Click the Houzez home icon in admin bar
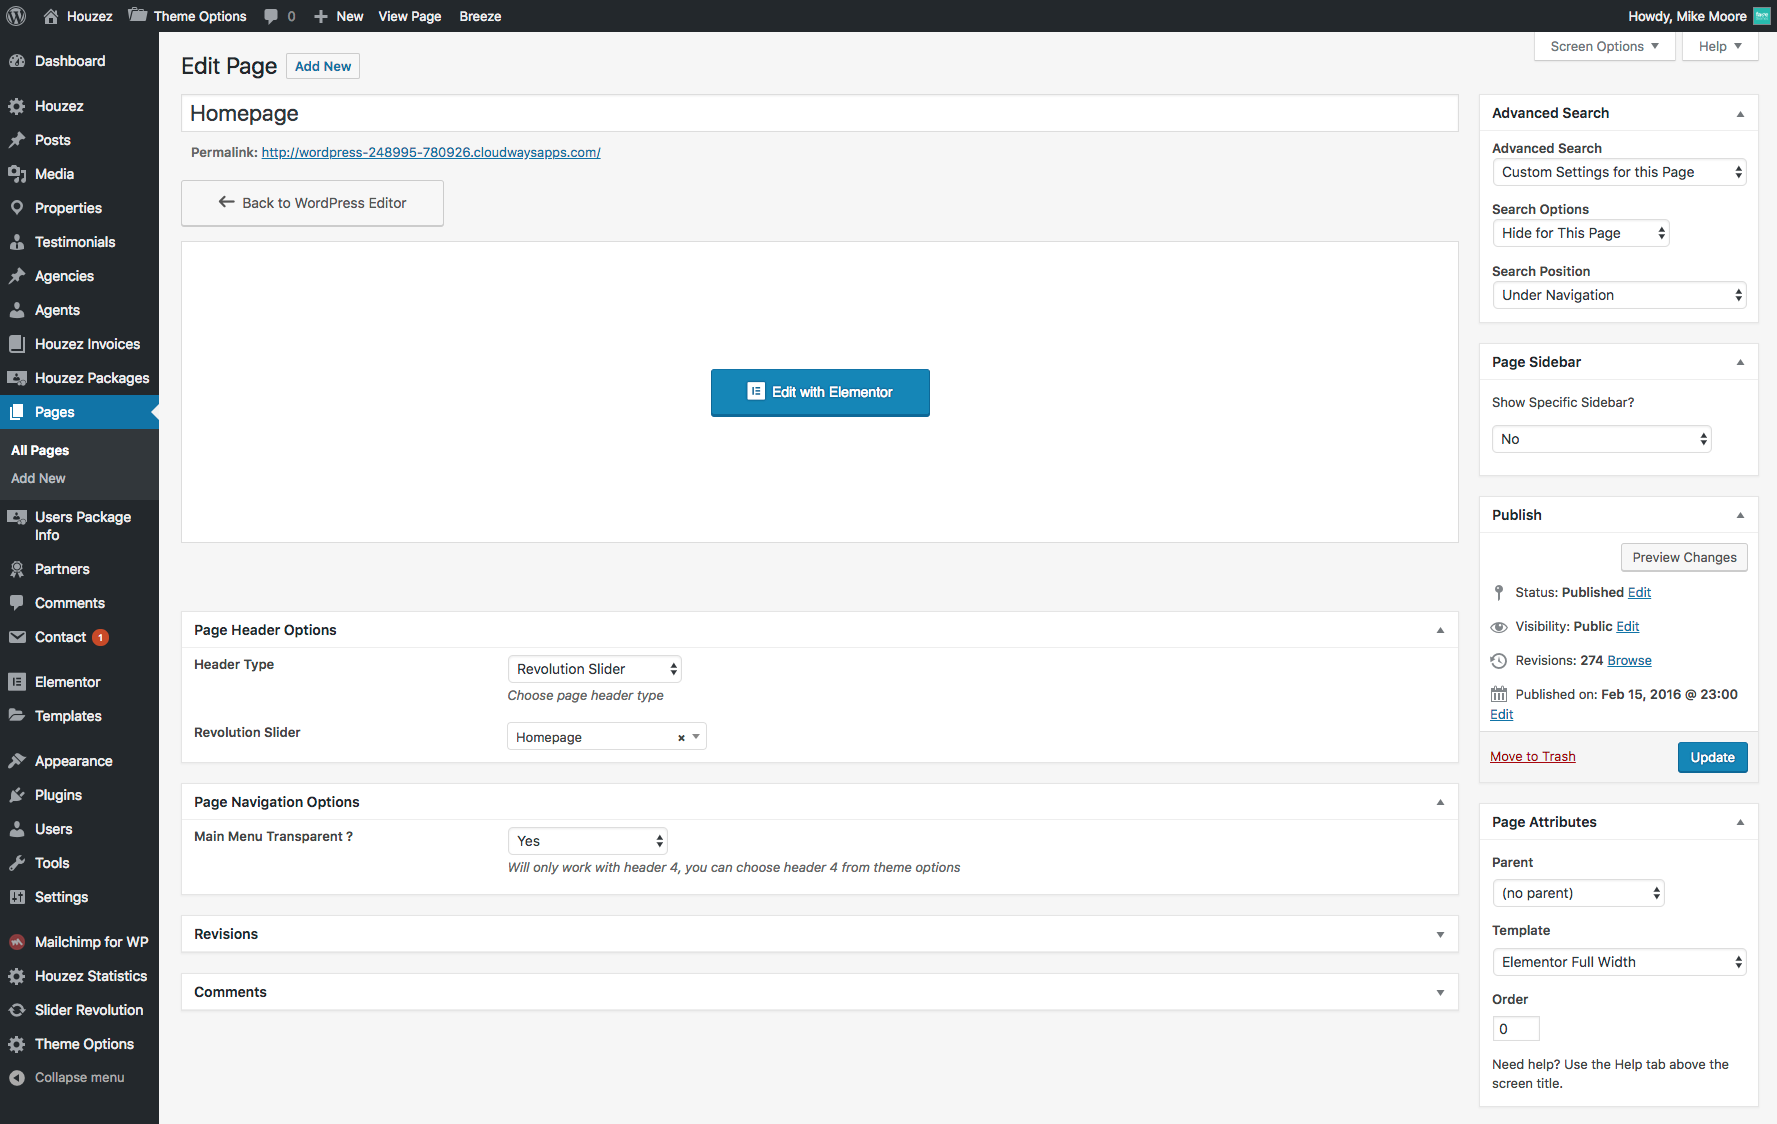This screenshot has width=1777, height=1124. pyautogui.click(x=51, y=16)
